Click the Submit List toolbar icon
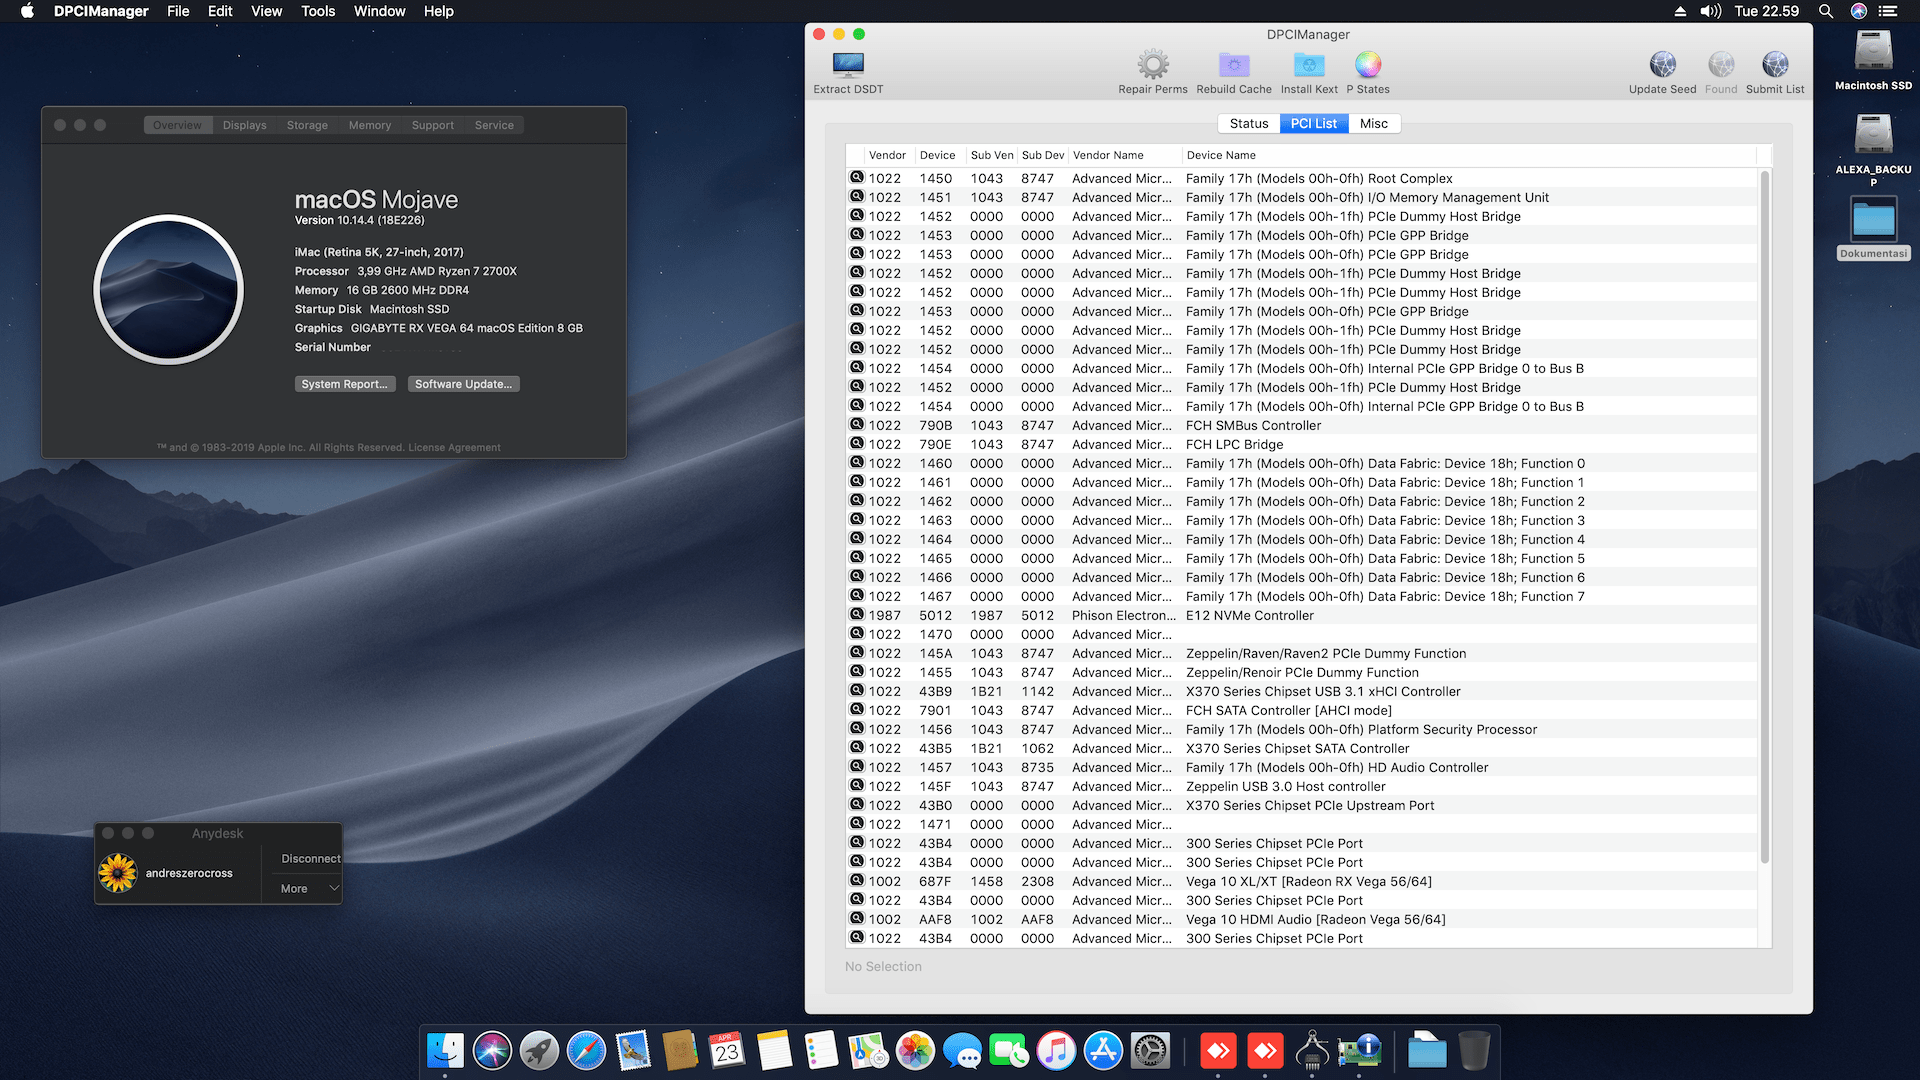 point(1775,65)
